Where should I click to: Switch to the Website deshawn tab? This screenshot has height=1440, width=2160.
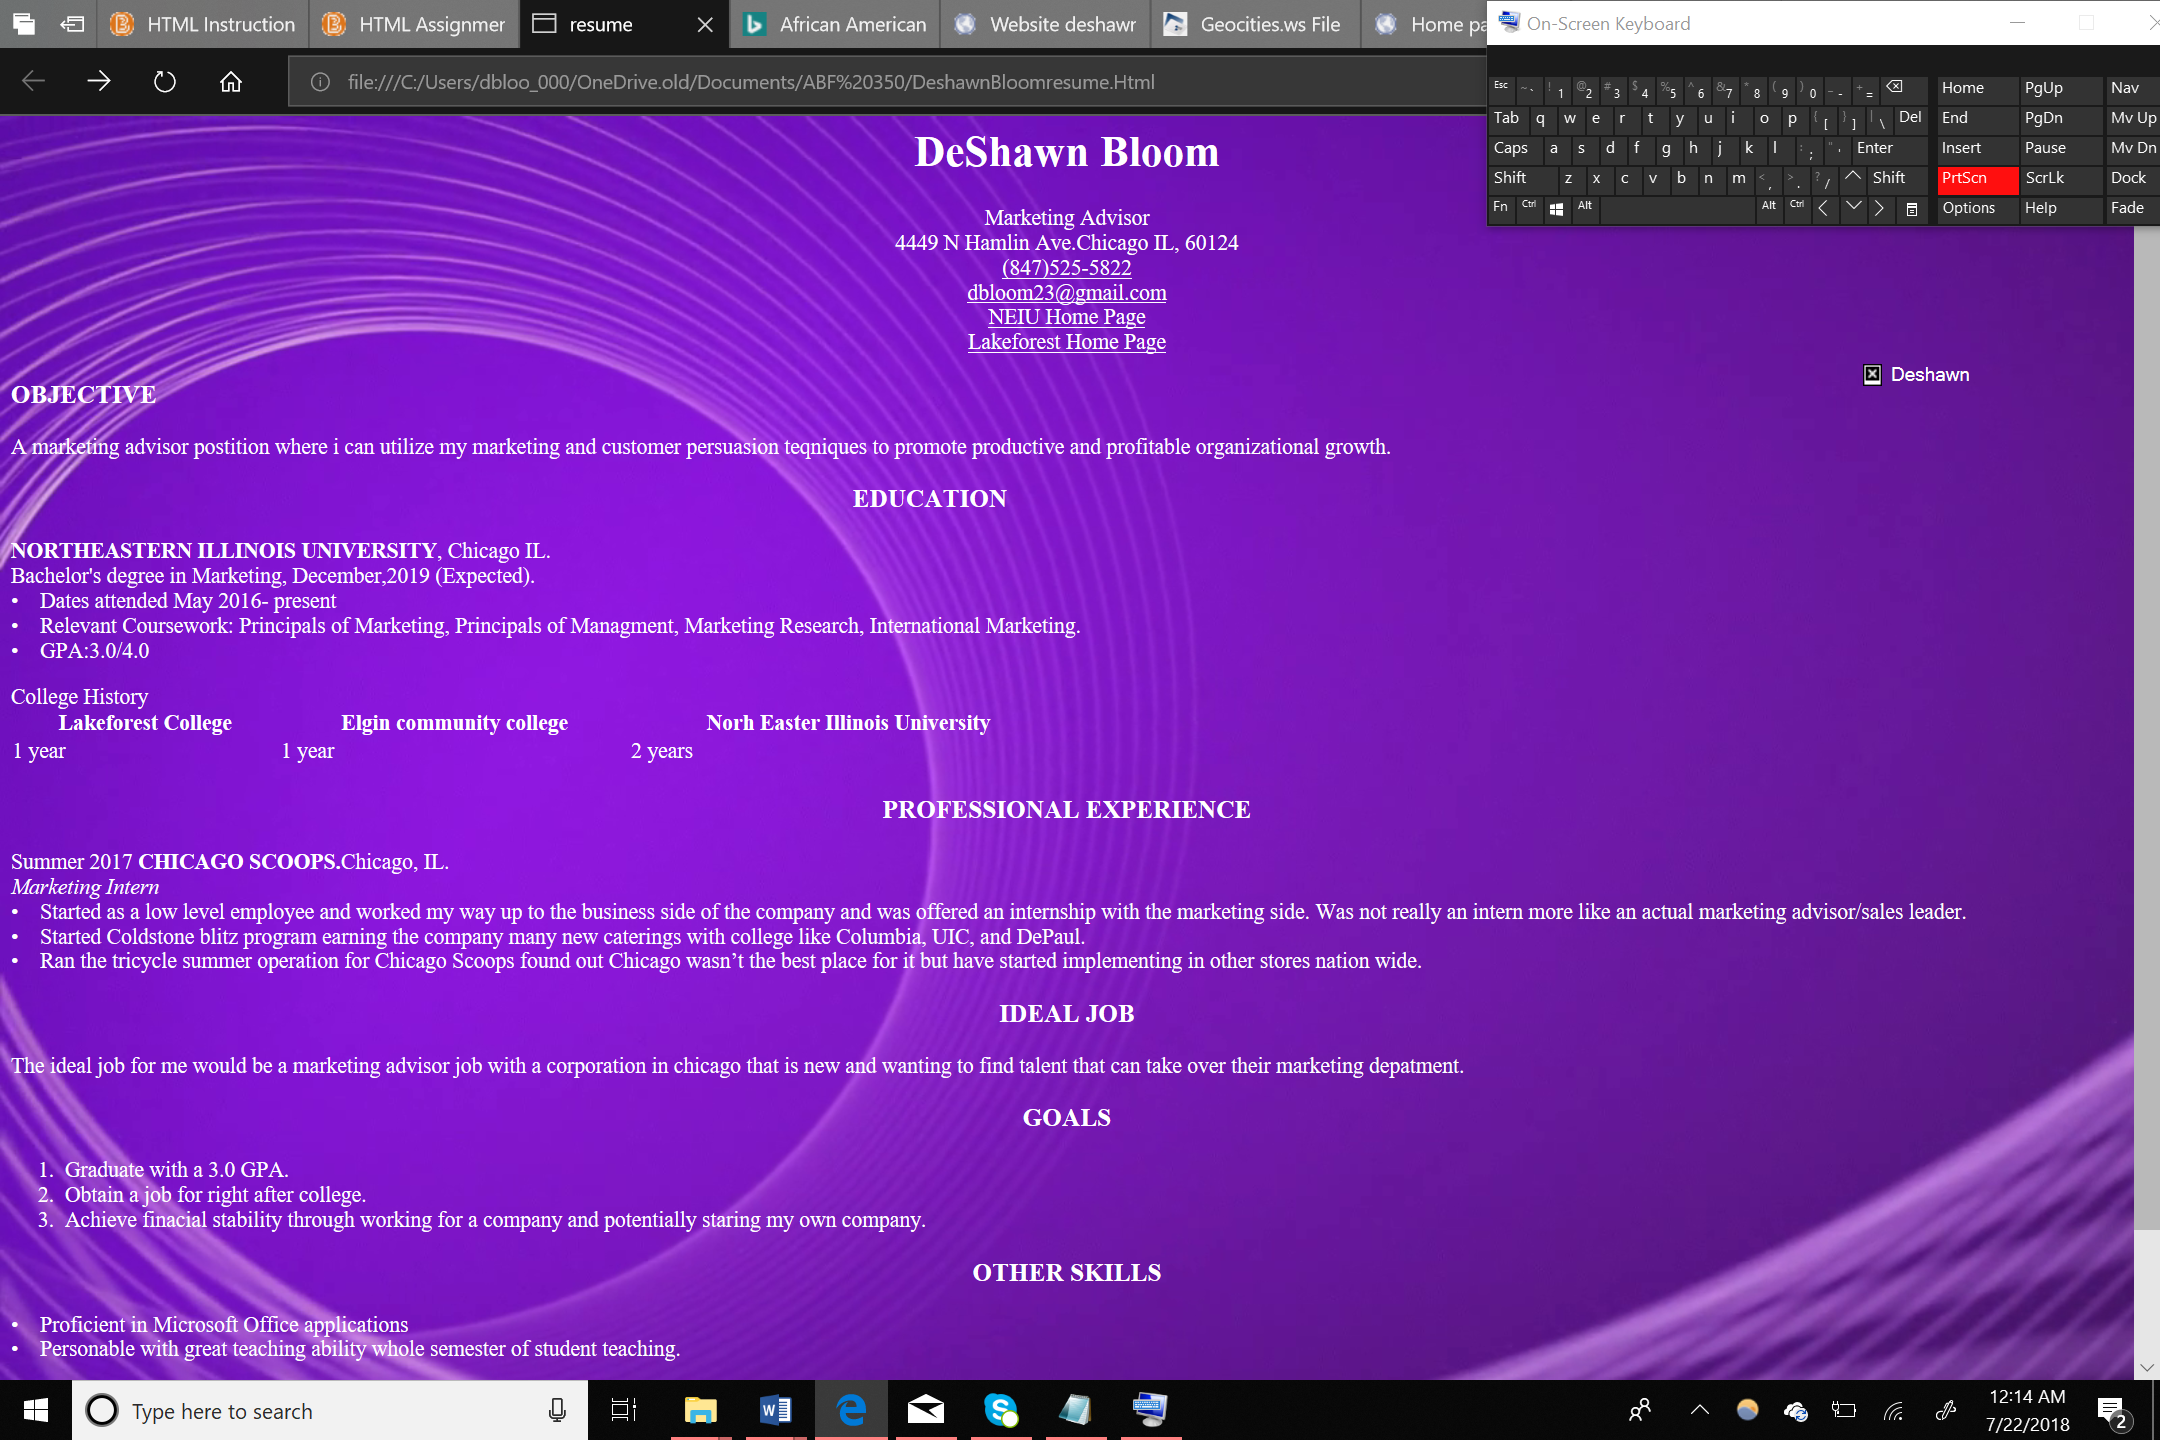tap(1046, 24)
